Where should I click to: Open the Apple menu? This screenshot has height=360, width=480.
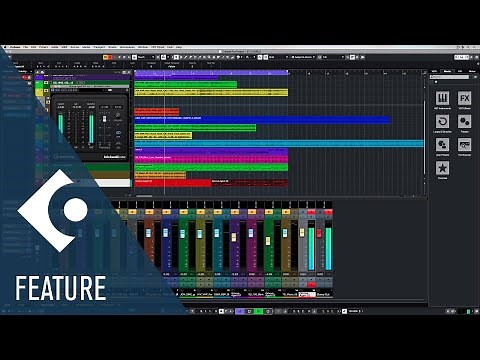pos(5,47)
